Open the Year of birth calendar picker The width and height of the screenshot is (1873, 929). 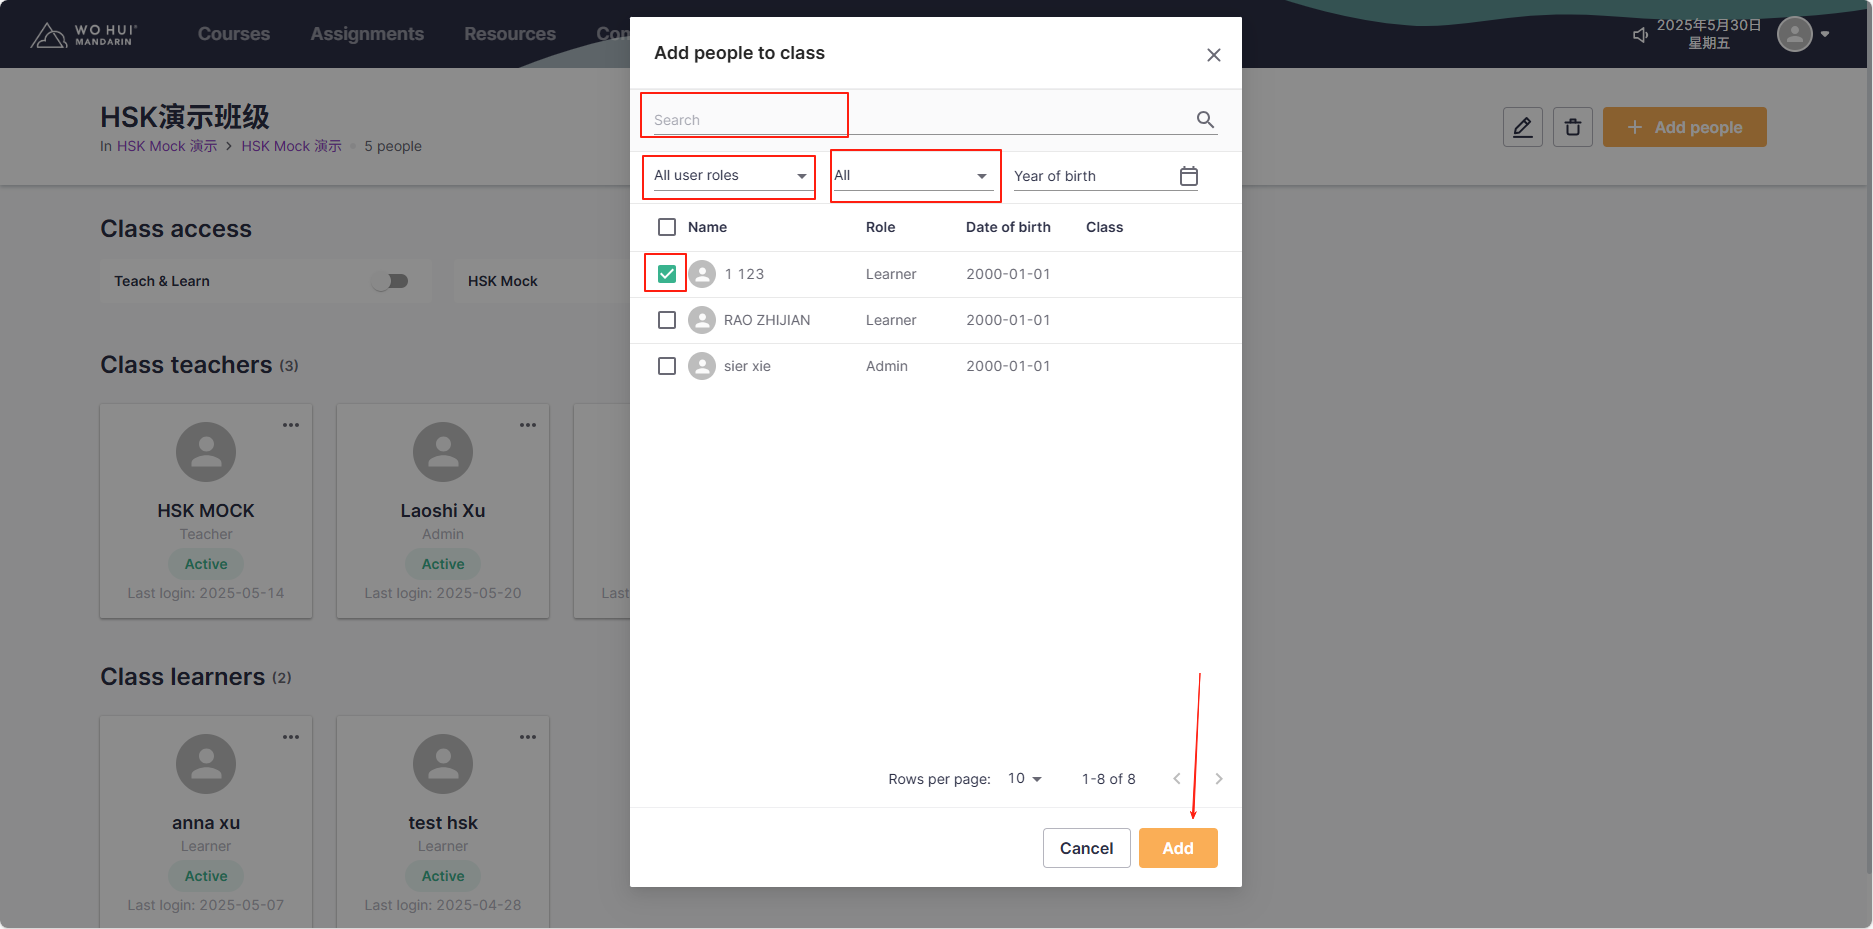tap(1188, 176)
